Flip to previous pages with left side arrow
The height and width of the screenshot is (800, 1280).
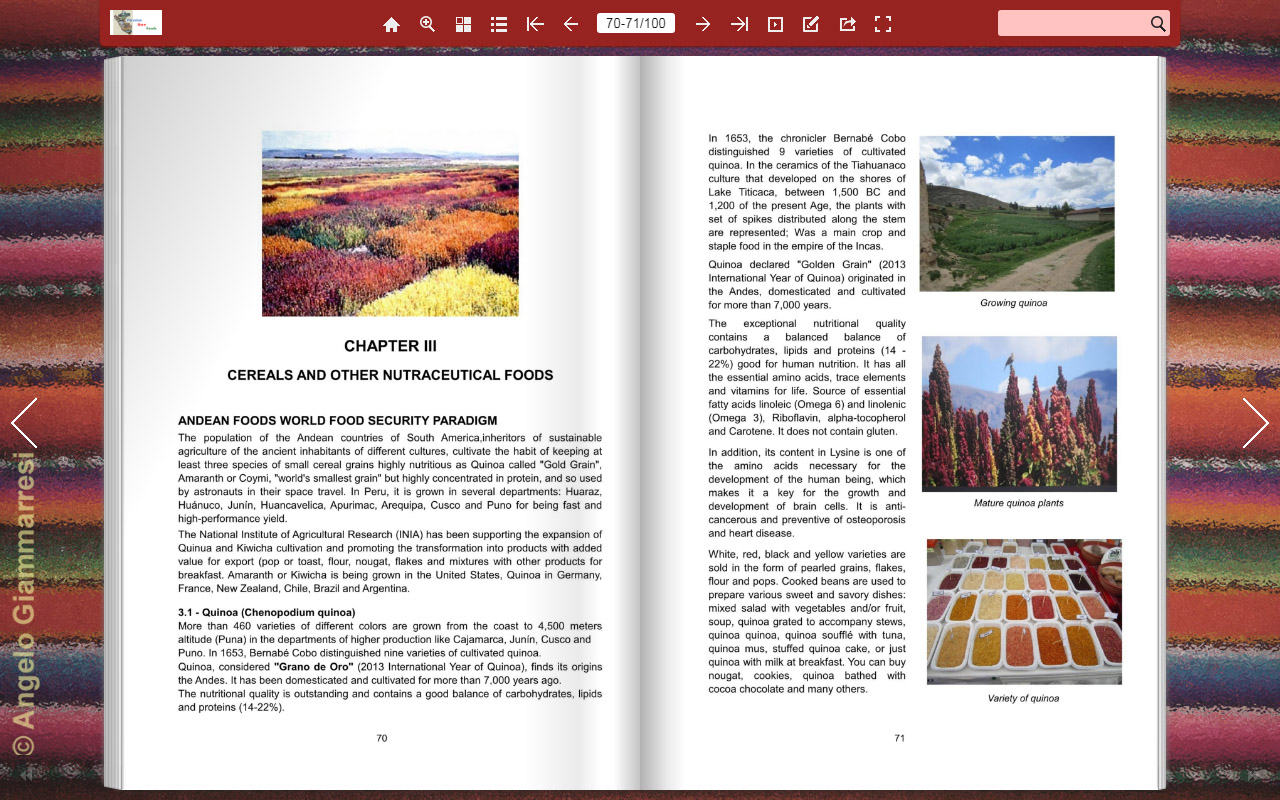coord(24,423)
